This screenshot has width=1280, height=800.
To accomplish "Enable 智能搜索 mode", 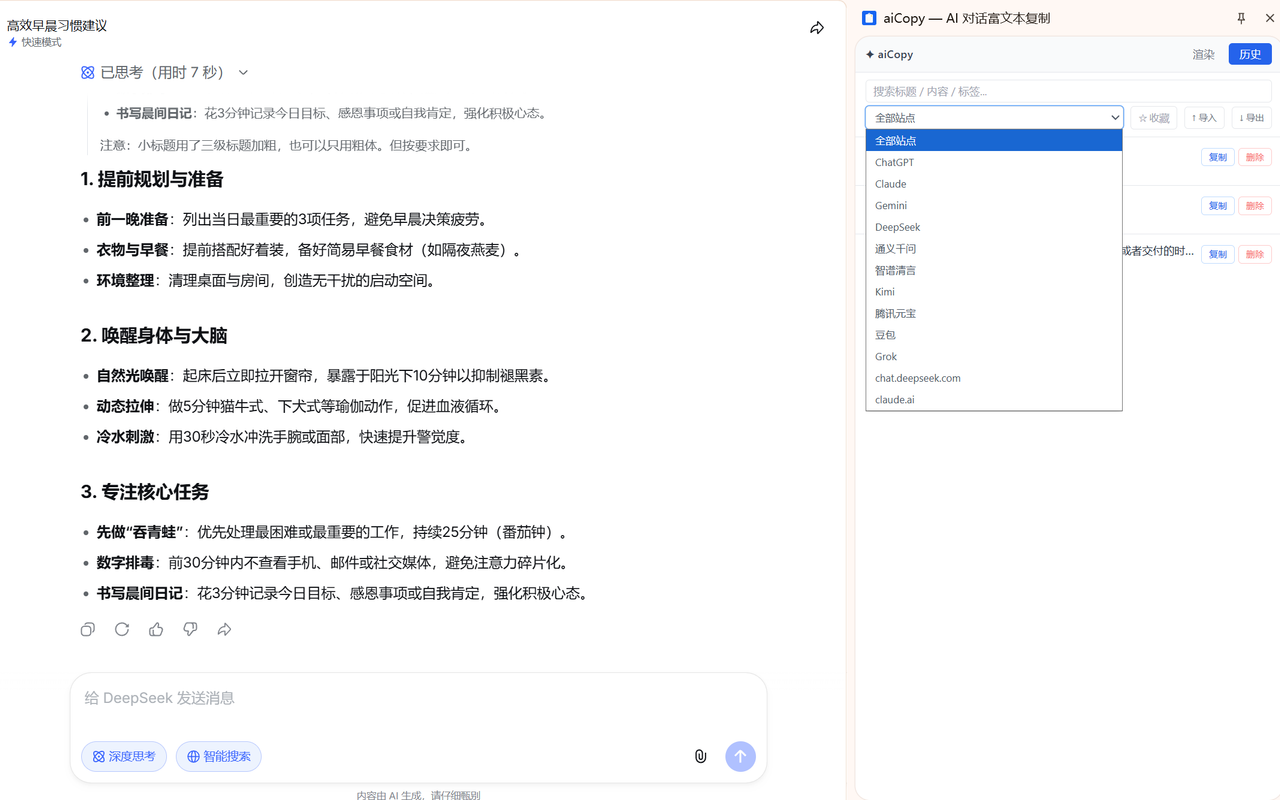I will pyautogui.click(x=218, y=756).
